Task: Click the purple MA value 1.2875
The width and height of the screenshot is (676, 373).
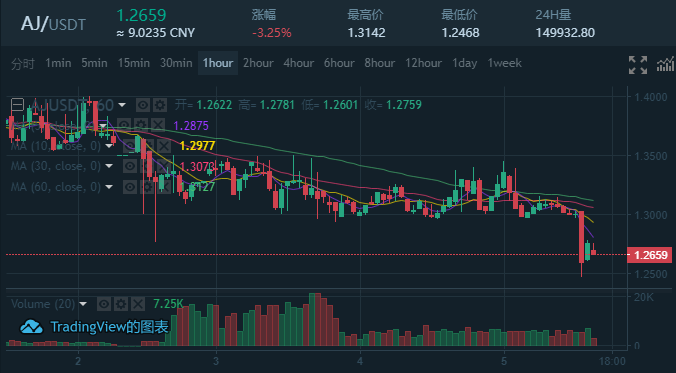Action: coord(191,125)
